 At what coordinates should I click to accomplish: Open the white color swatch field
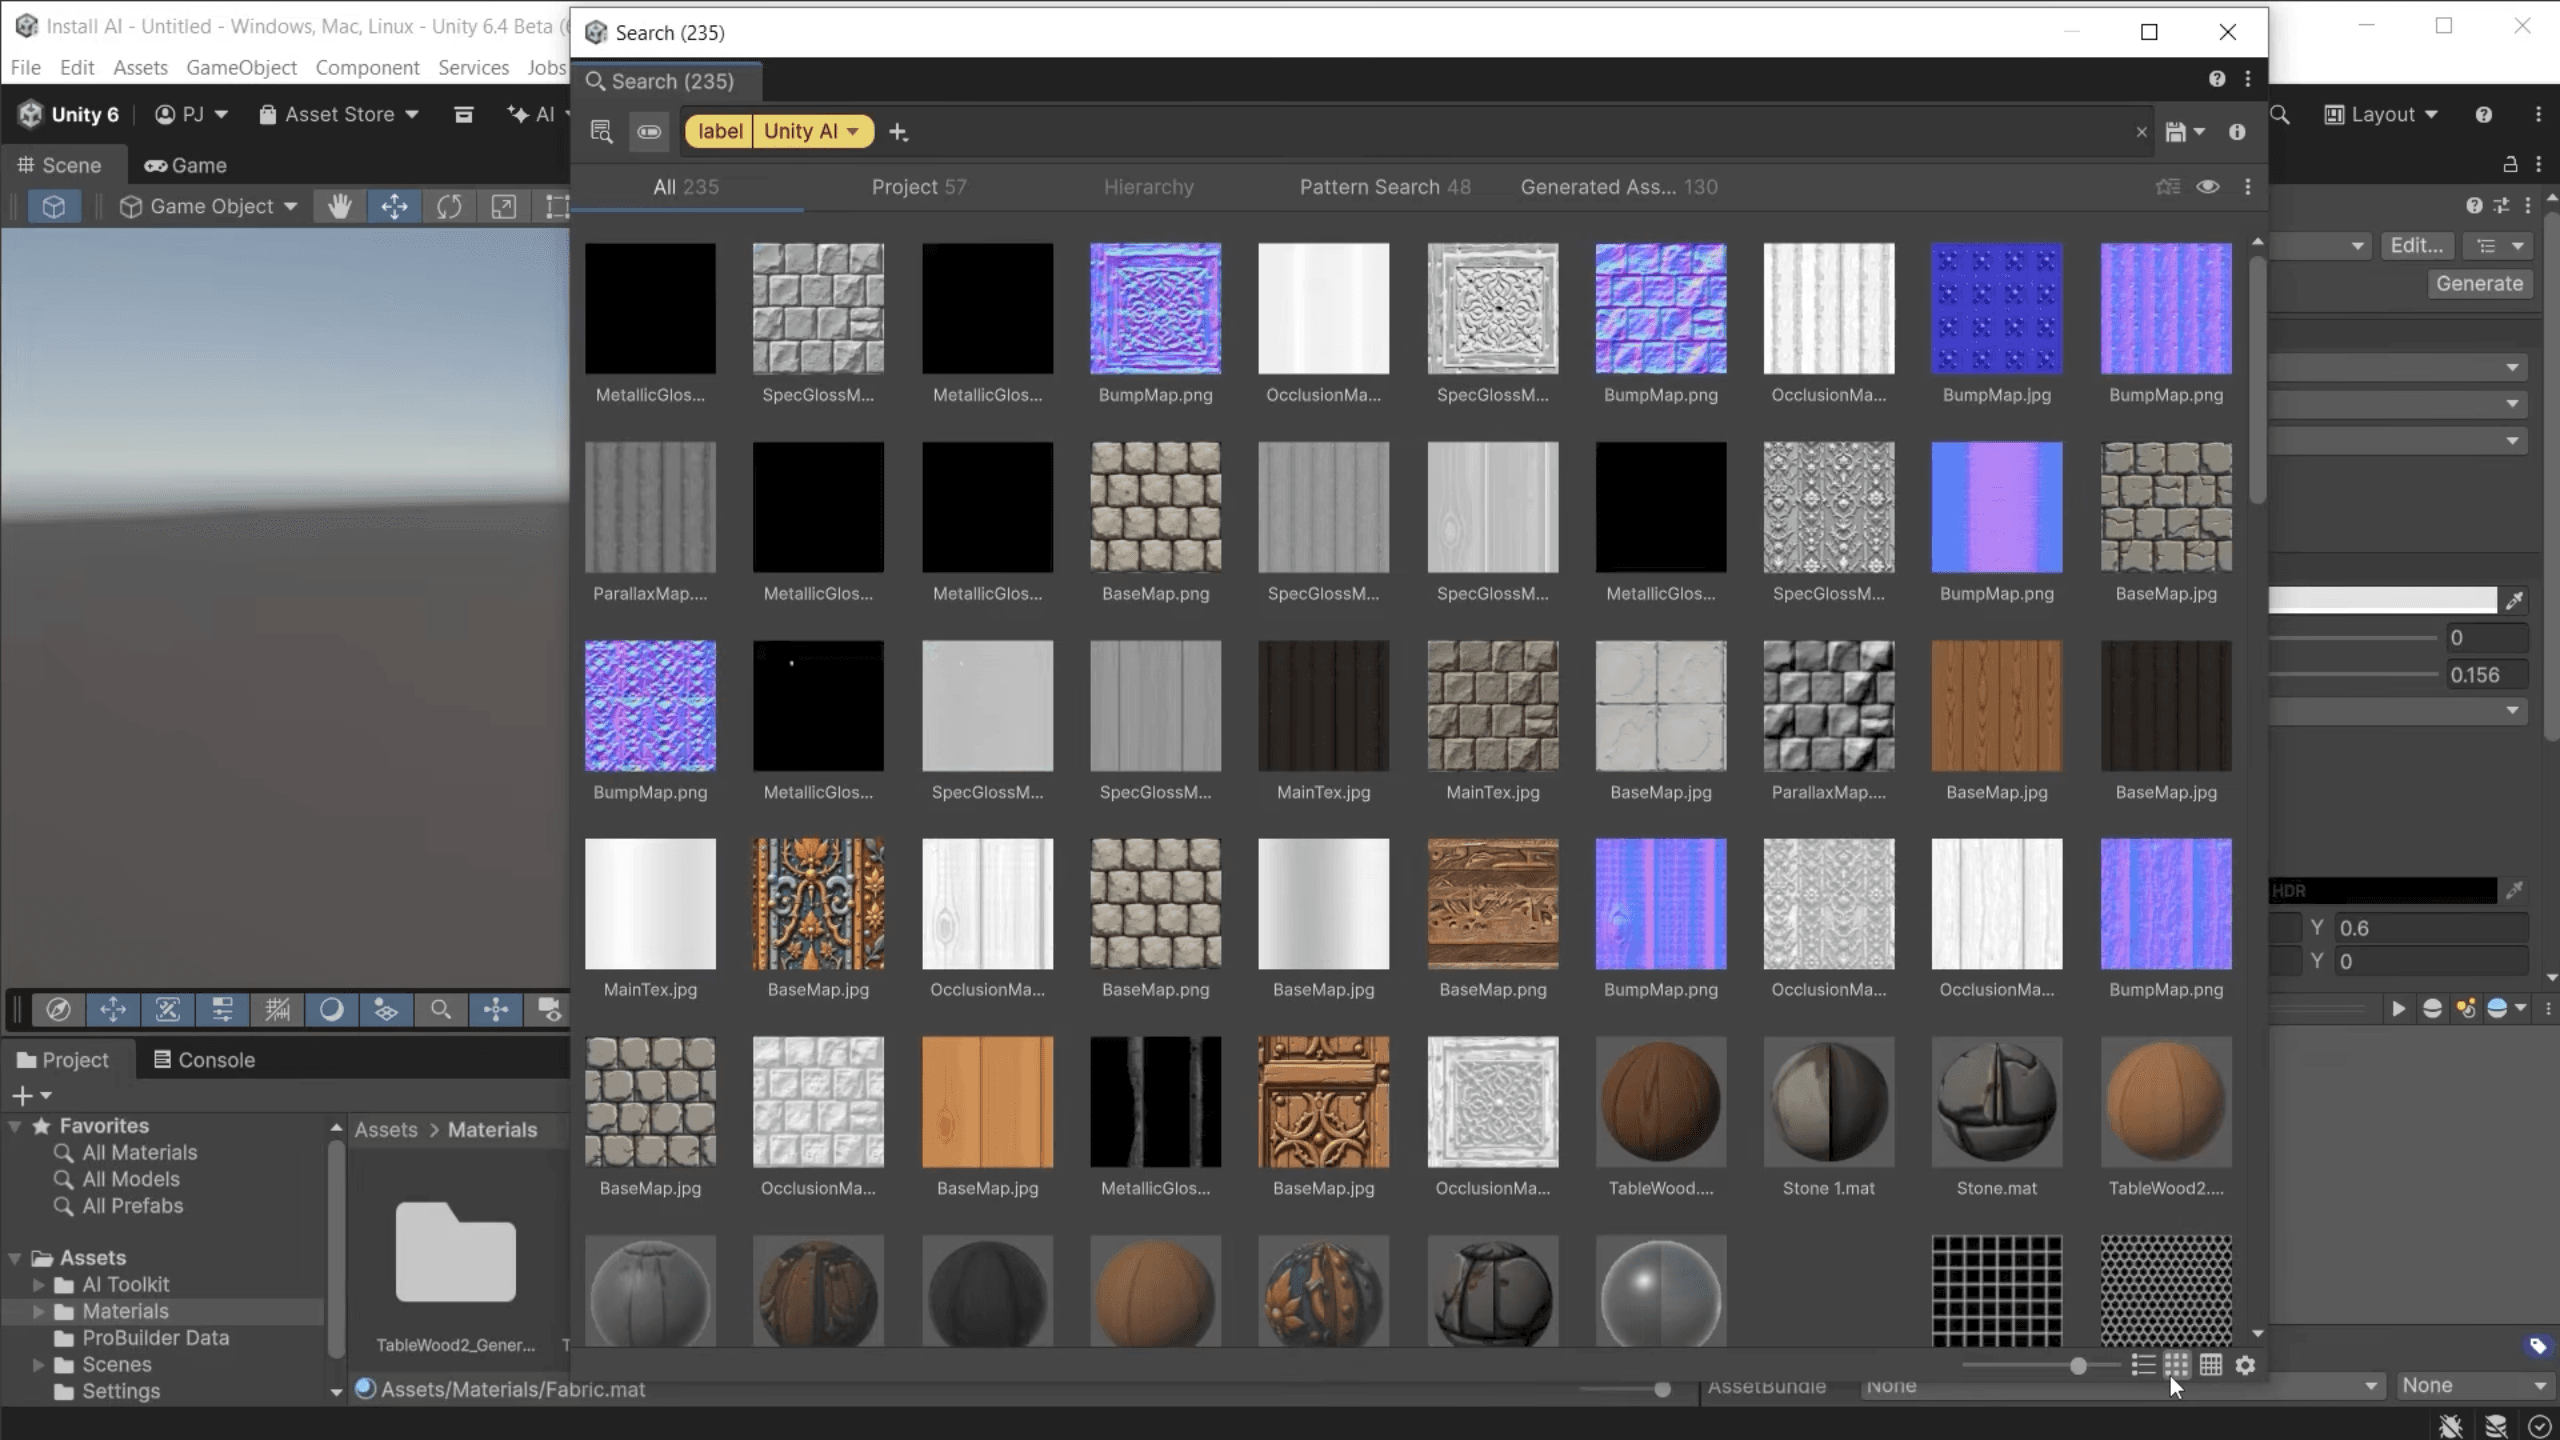pyautogui.click(x=2382, y=599)
